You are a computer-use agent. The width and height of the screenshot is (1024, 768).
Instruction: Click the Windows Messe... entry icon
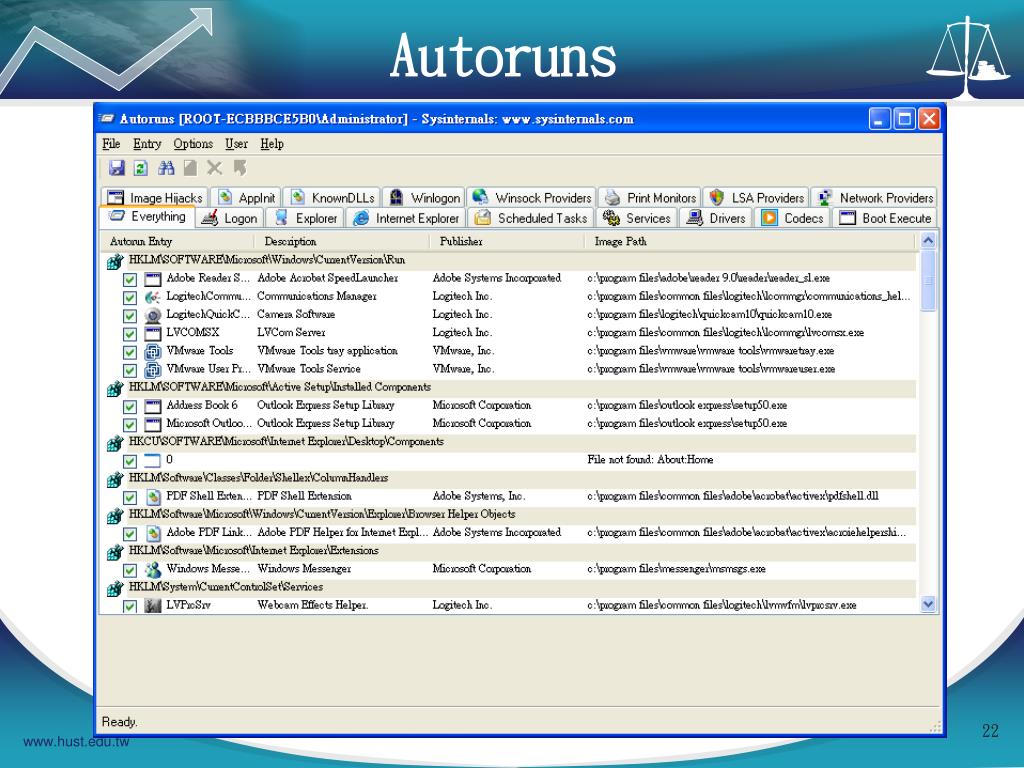tap(153, 570)
